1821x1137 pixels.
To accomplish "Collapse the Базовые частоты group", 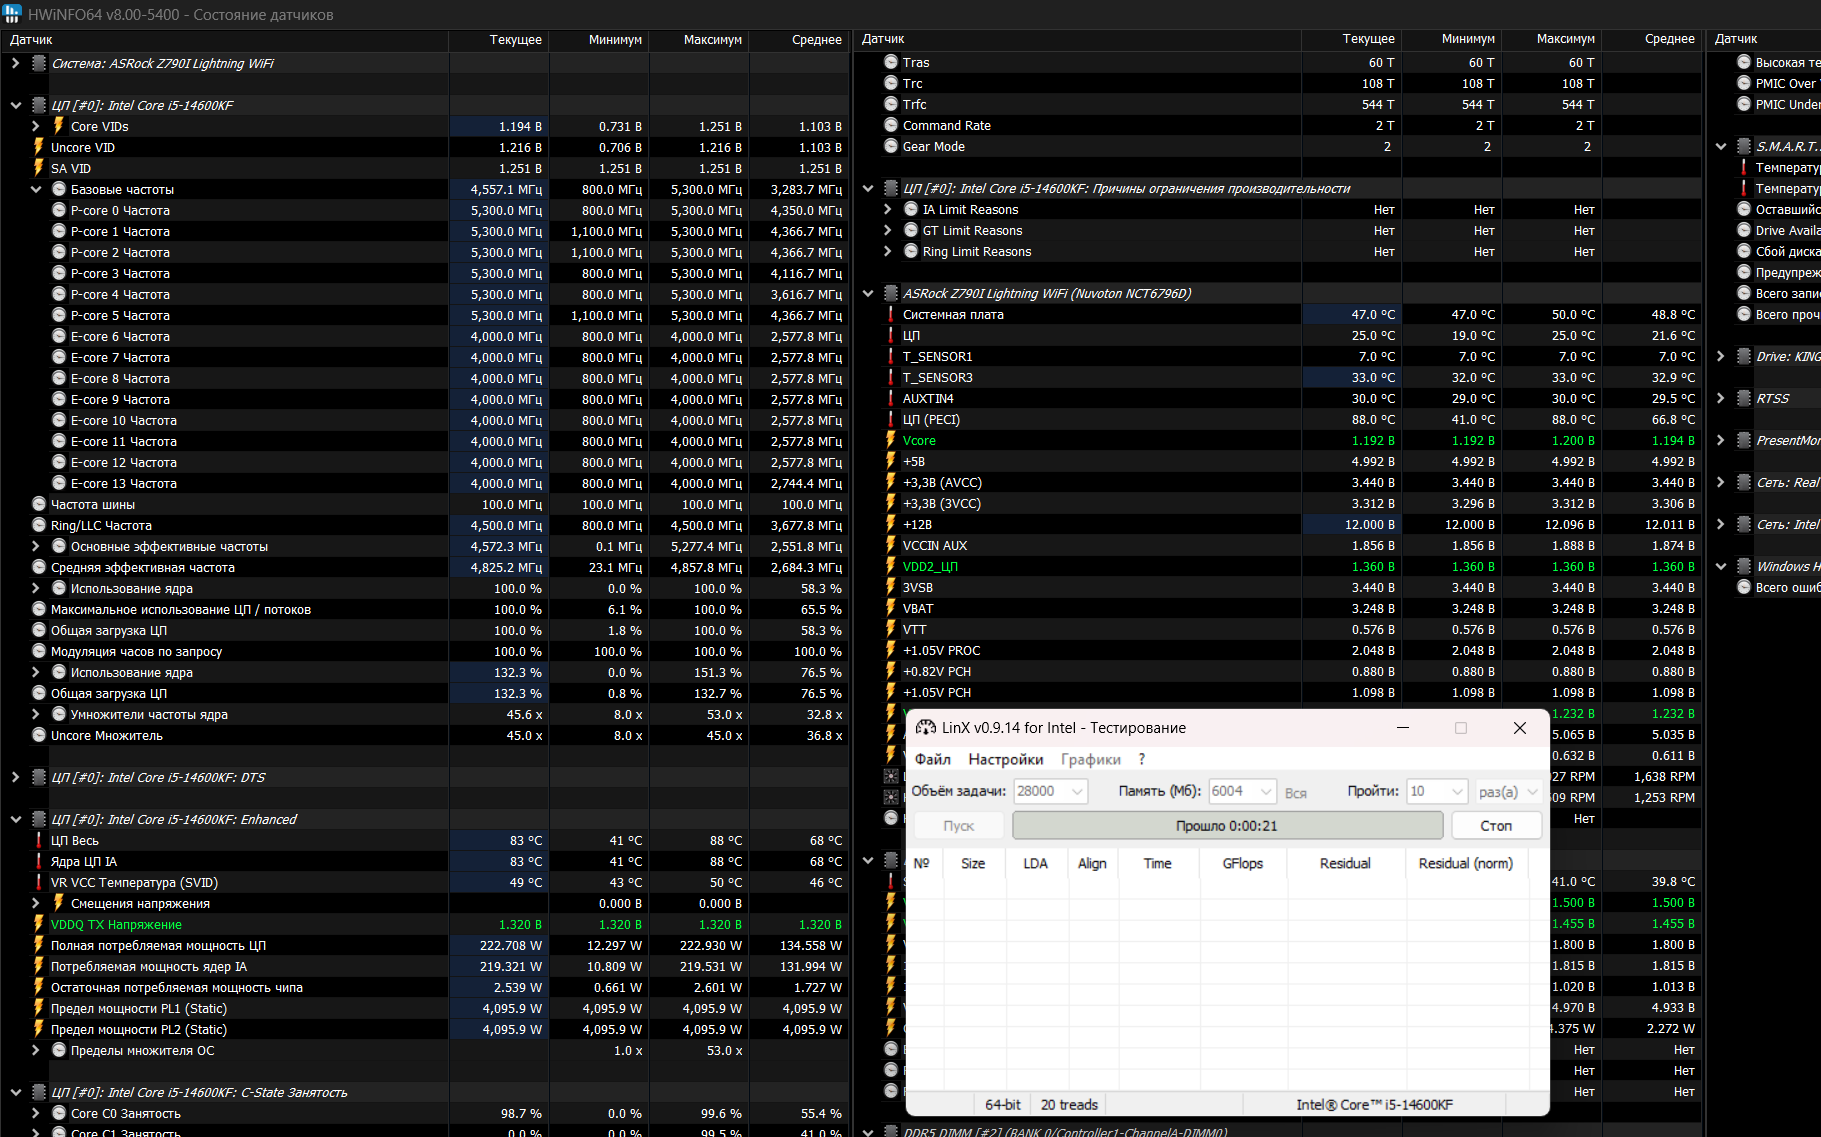I will (x=35, y=189).
